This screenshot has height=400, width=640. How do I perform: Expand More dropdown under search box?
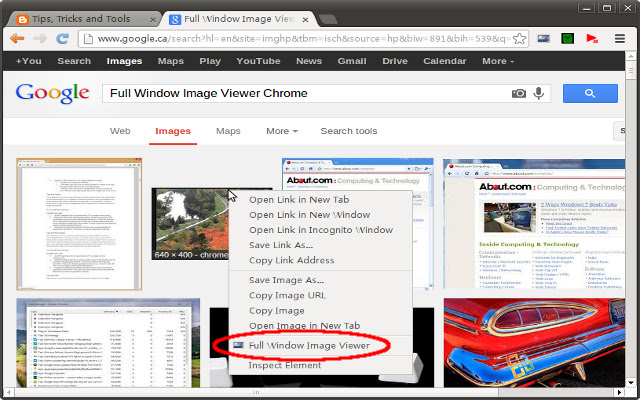click(x=282, y=131)
